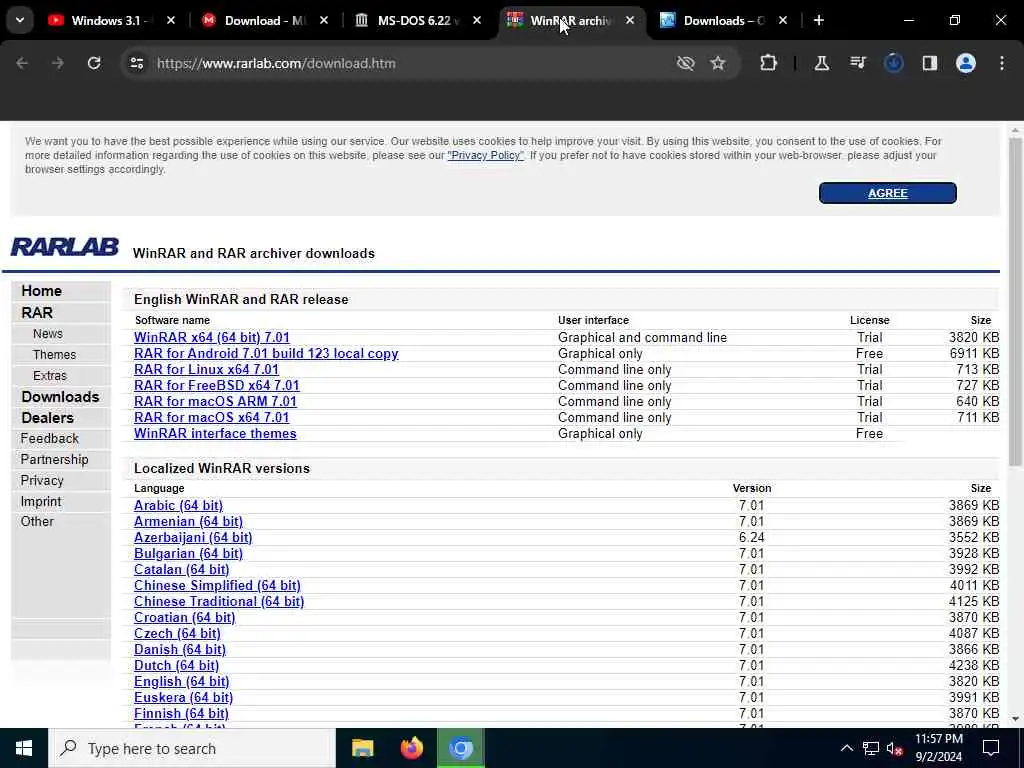Download Chinese Simplified (64 bit) version
Viewport: 1024px width, 768px height.
coord(217,586)
